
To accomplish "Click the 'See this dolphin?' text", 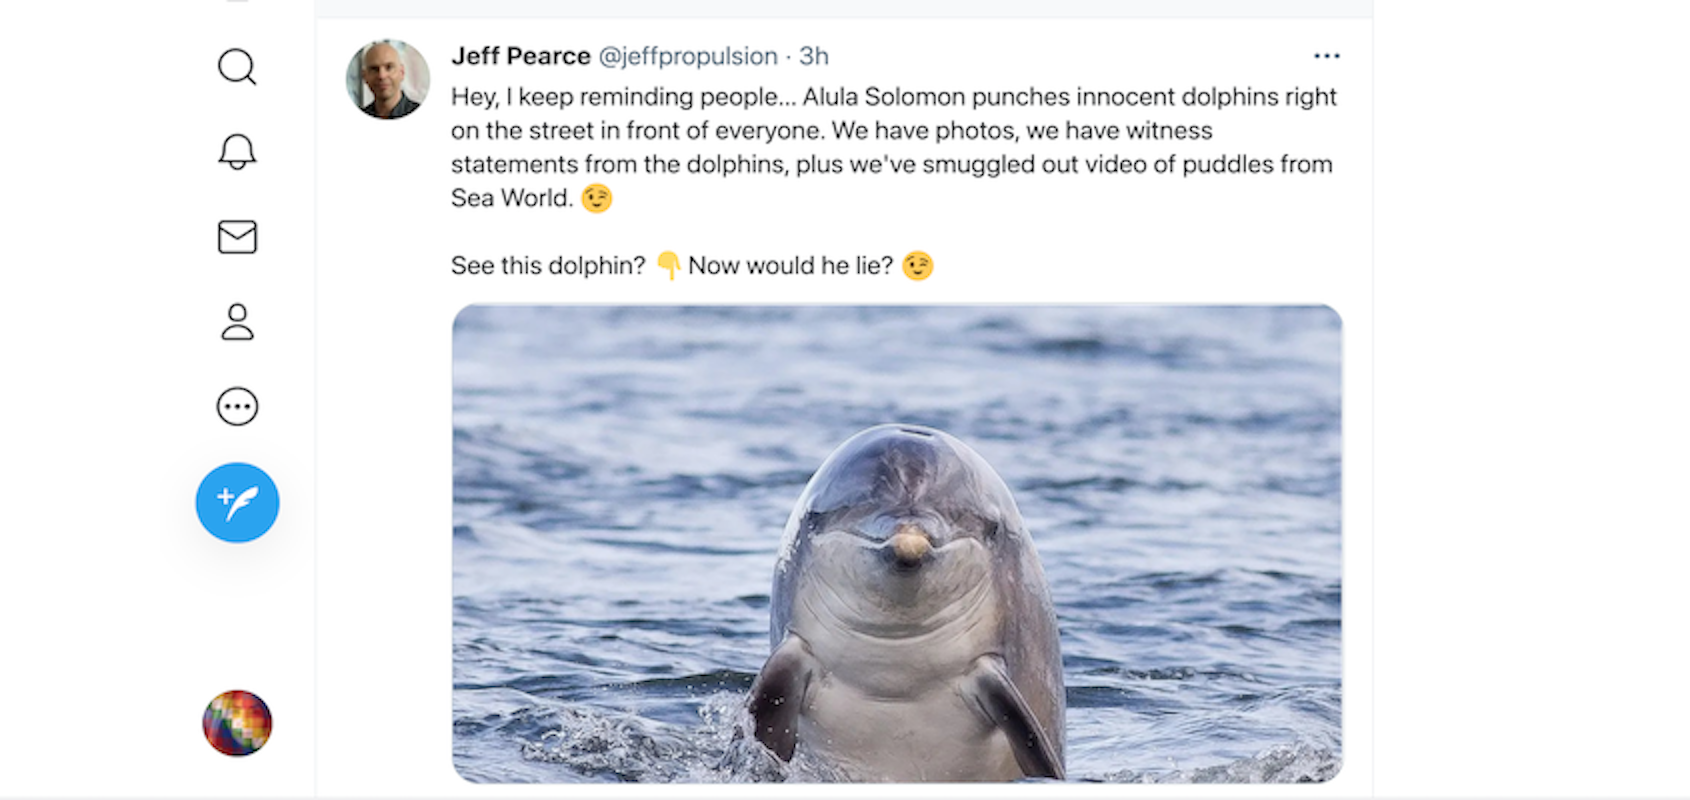I will coord(548,266).
